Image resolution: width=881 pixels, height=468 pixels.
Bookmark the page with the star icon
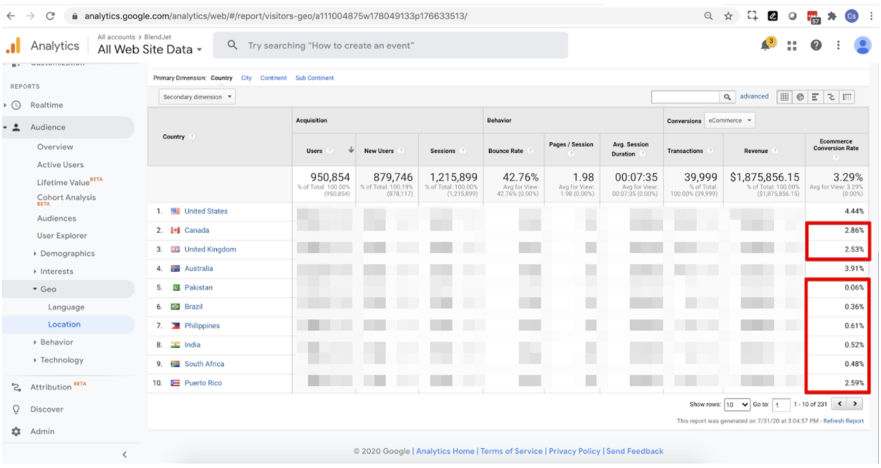click(x=728, y=16)
